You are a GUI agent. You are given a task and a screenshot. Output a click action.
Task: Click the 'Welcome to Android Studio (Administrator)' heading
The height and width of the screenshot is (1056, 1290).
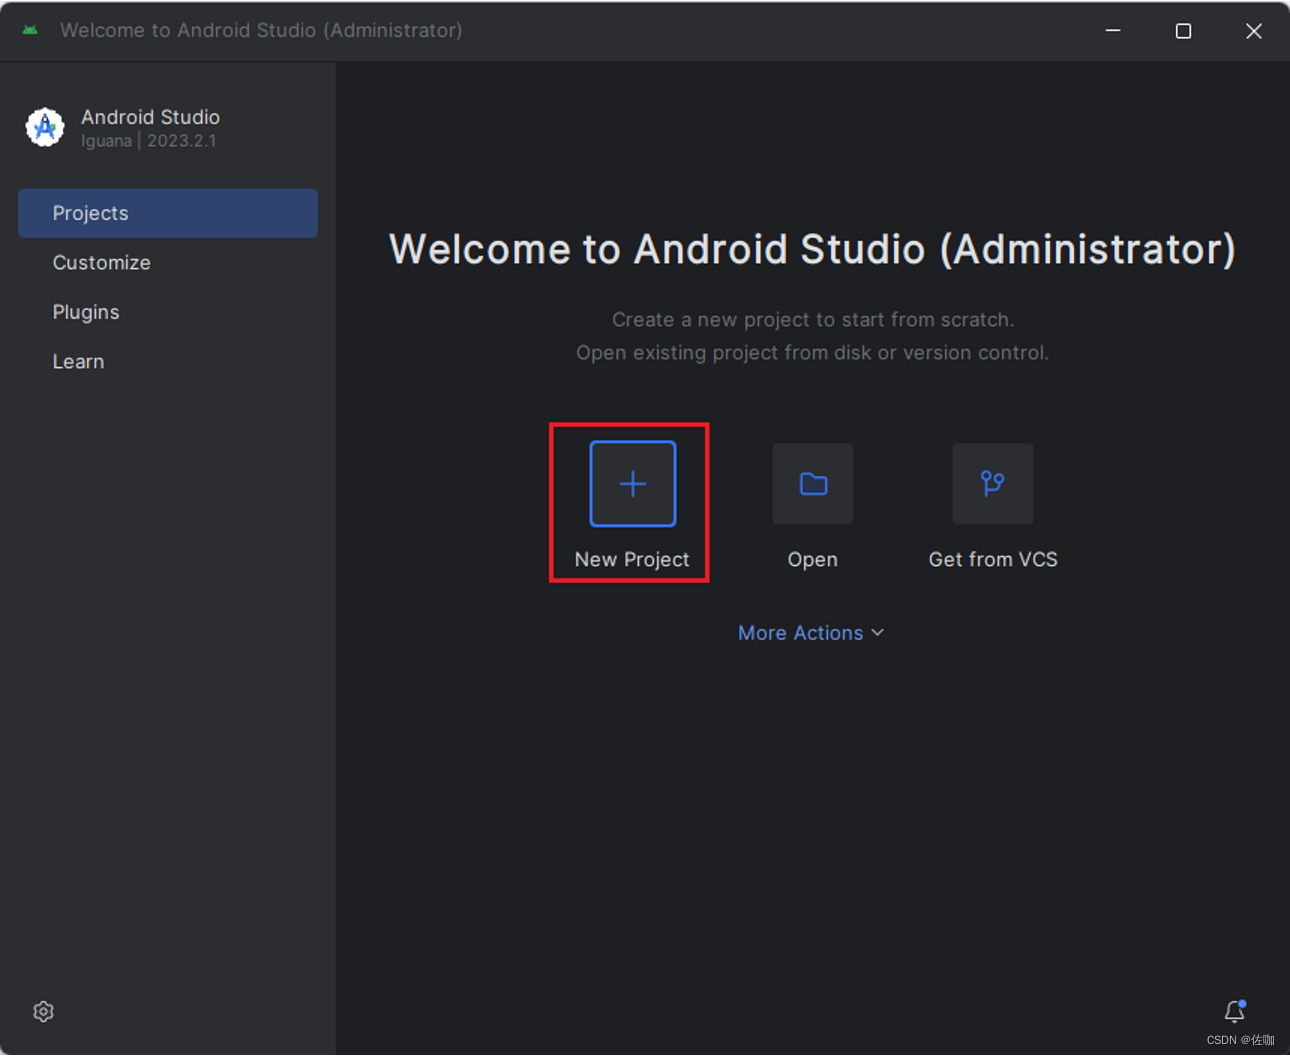point(812,249)
